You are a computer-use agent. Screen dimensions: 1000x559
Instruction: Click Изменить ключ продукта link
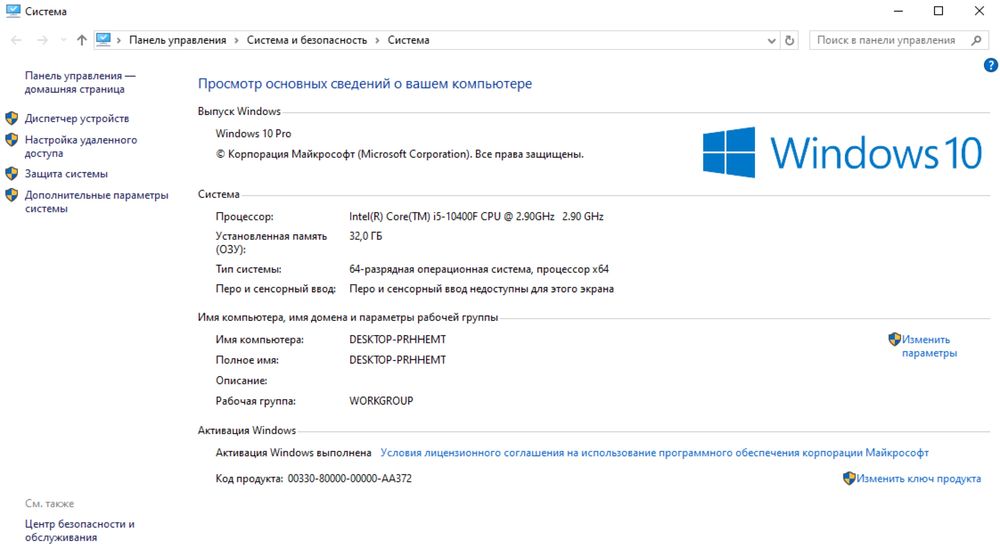918,479
